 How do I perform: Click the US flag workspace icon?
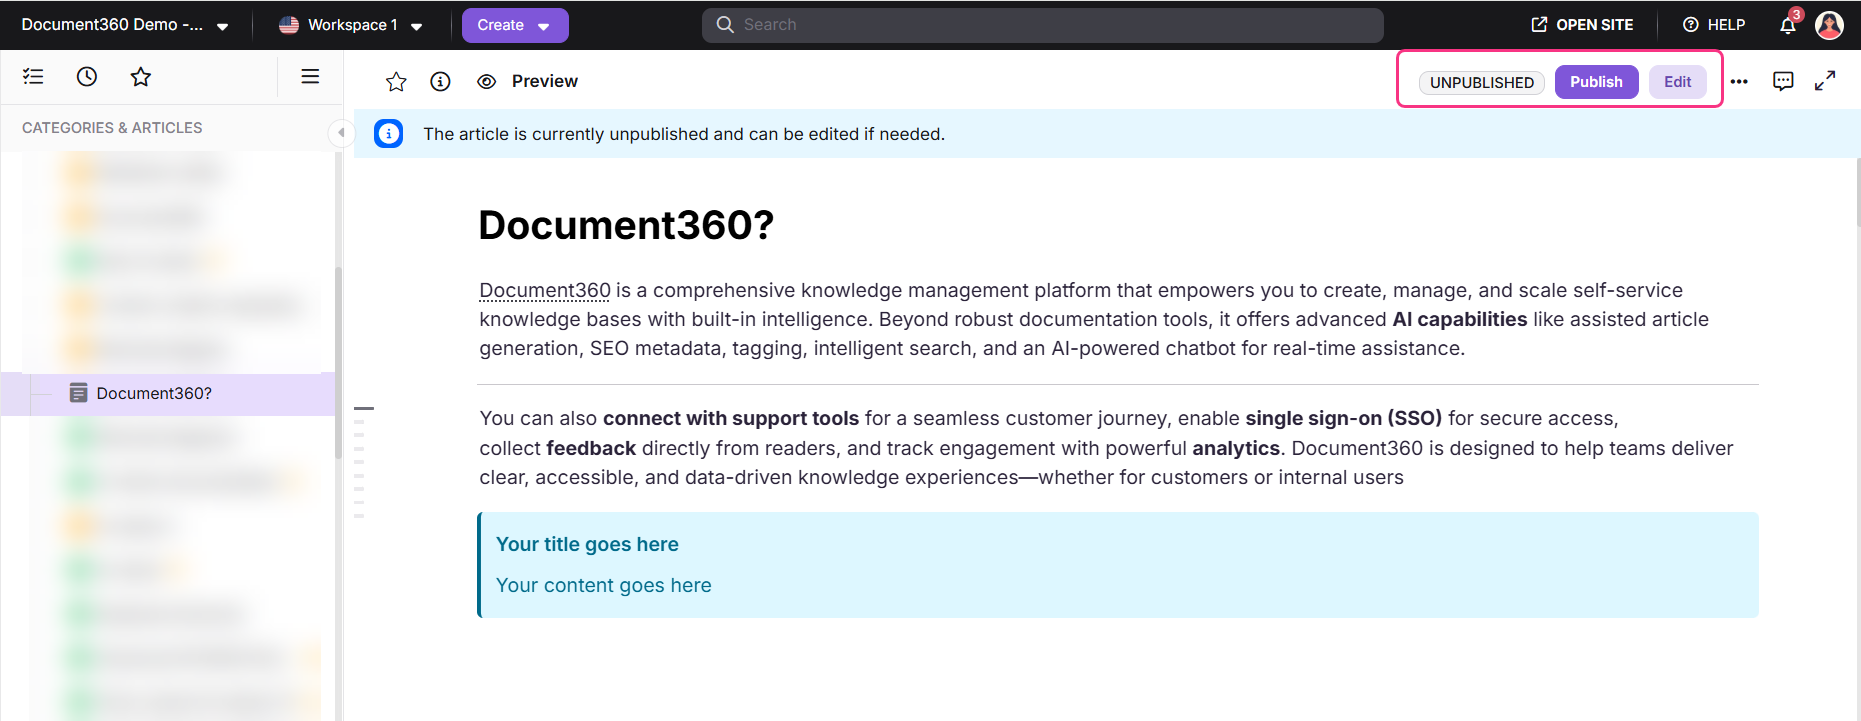(x=289, y=25)
